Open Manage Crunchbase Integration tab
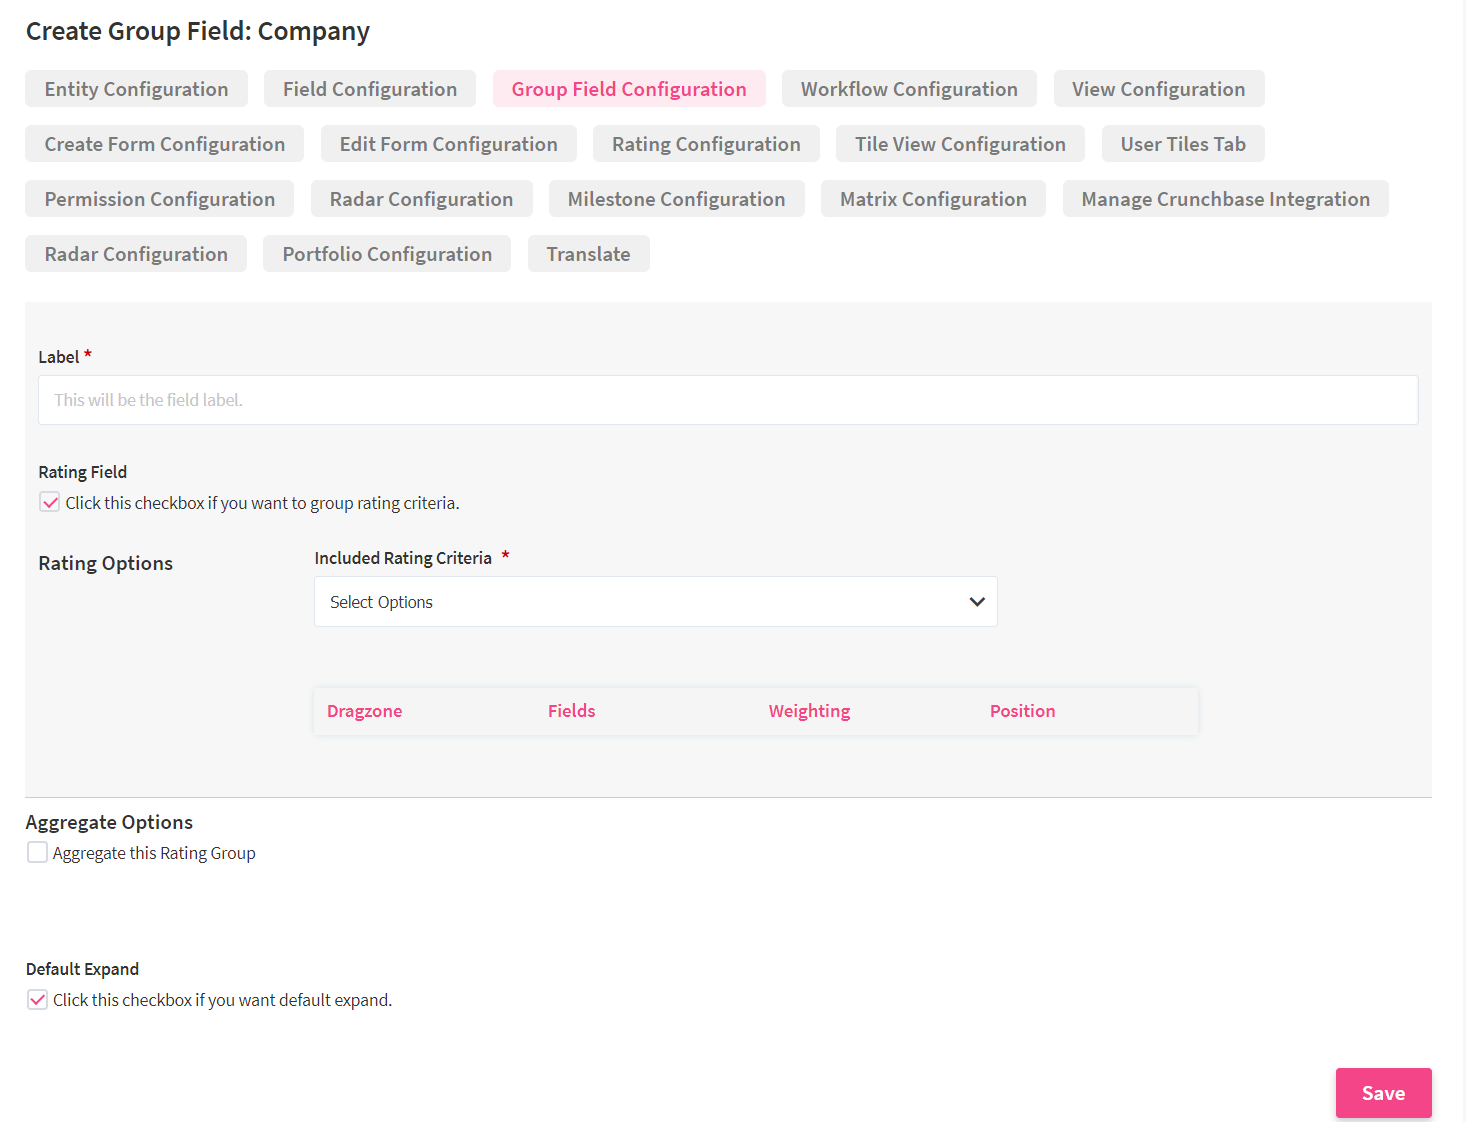 [1224, 199]
